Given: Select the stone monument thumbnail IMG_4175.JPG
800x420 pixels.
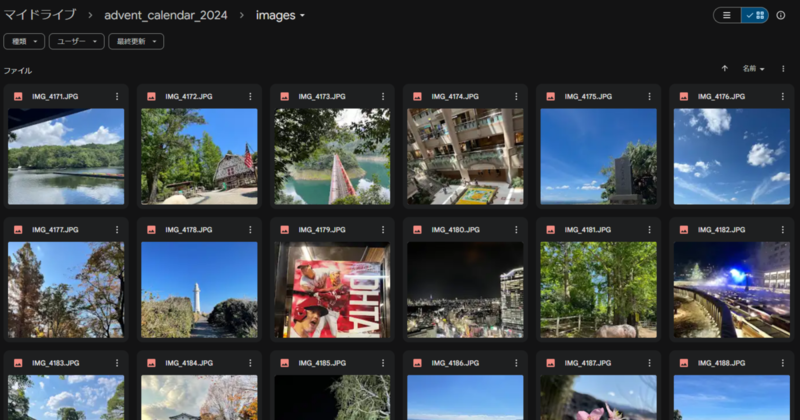Looking at the screenshot, I should 598,156.
